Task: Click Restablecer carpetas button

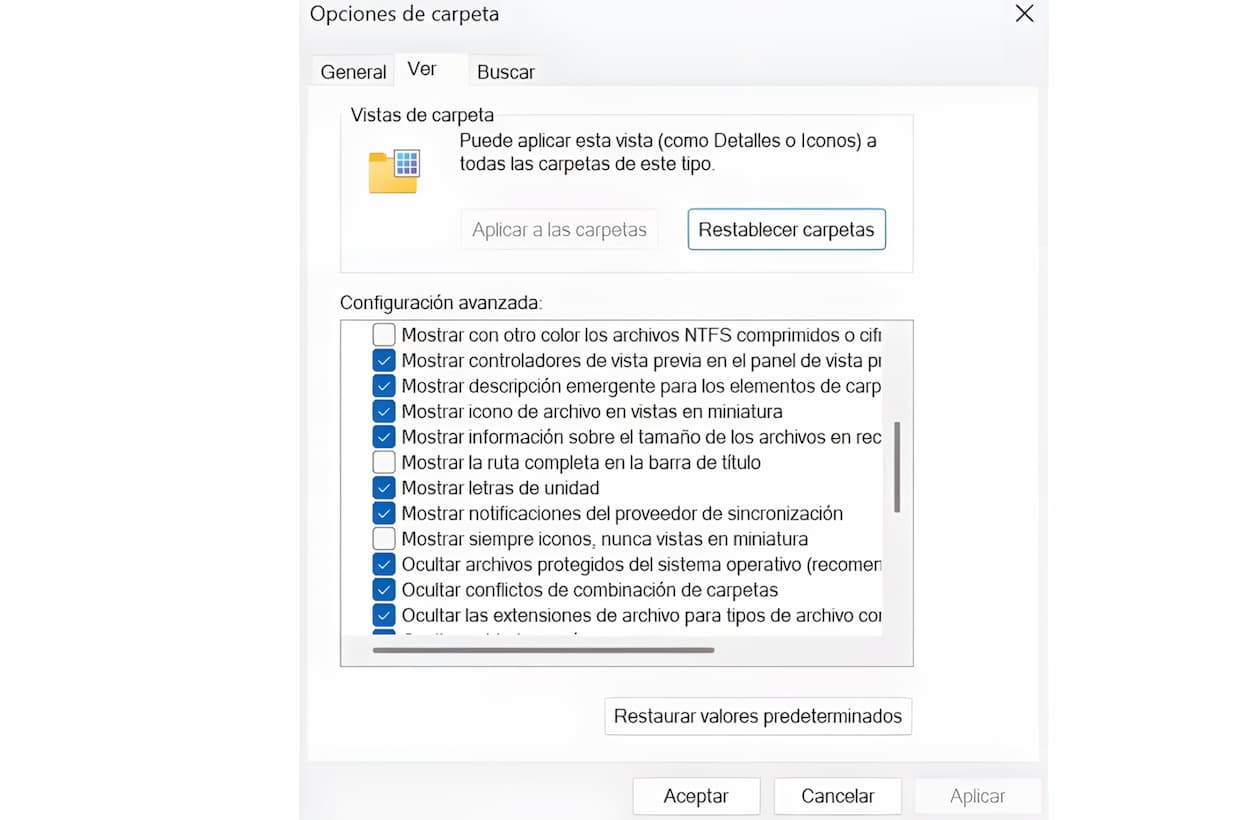Action: 787,229
